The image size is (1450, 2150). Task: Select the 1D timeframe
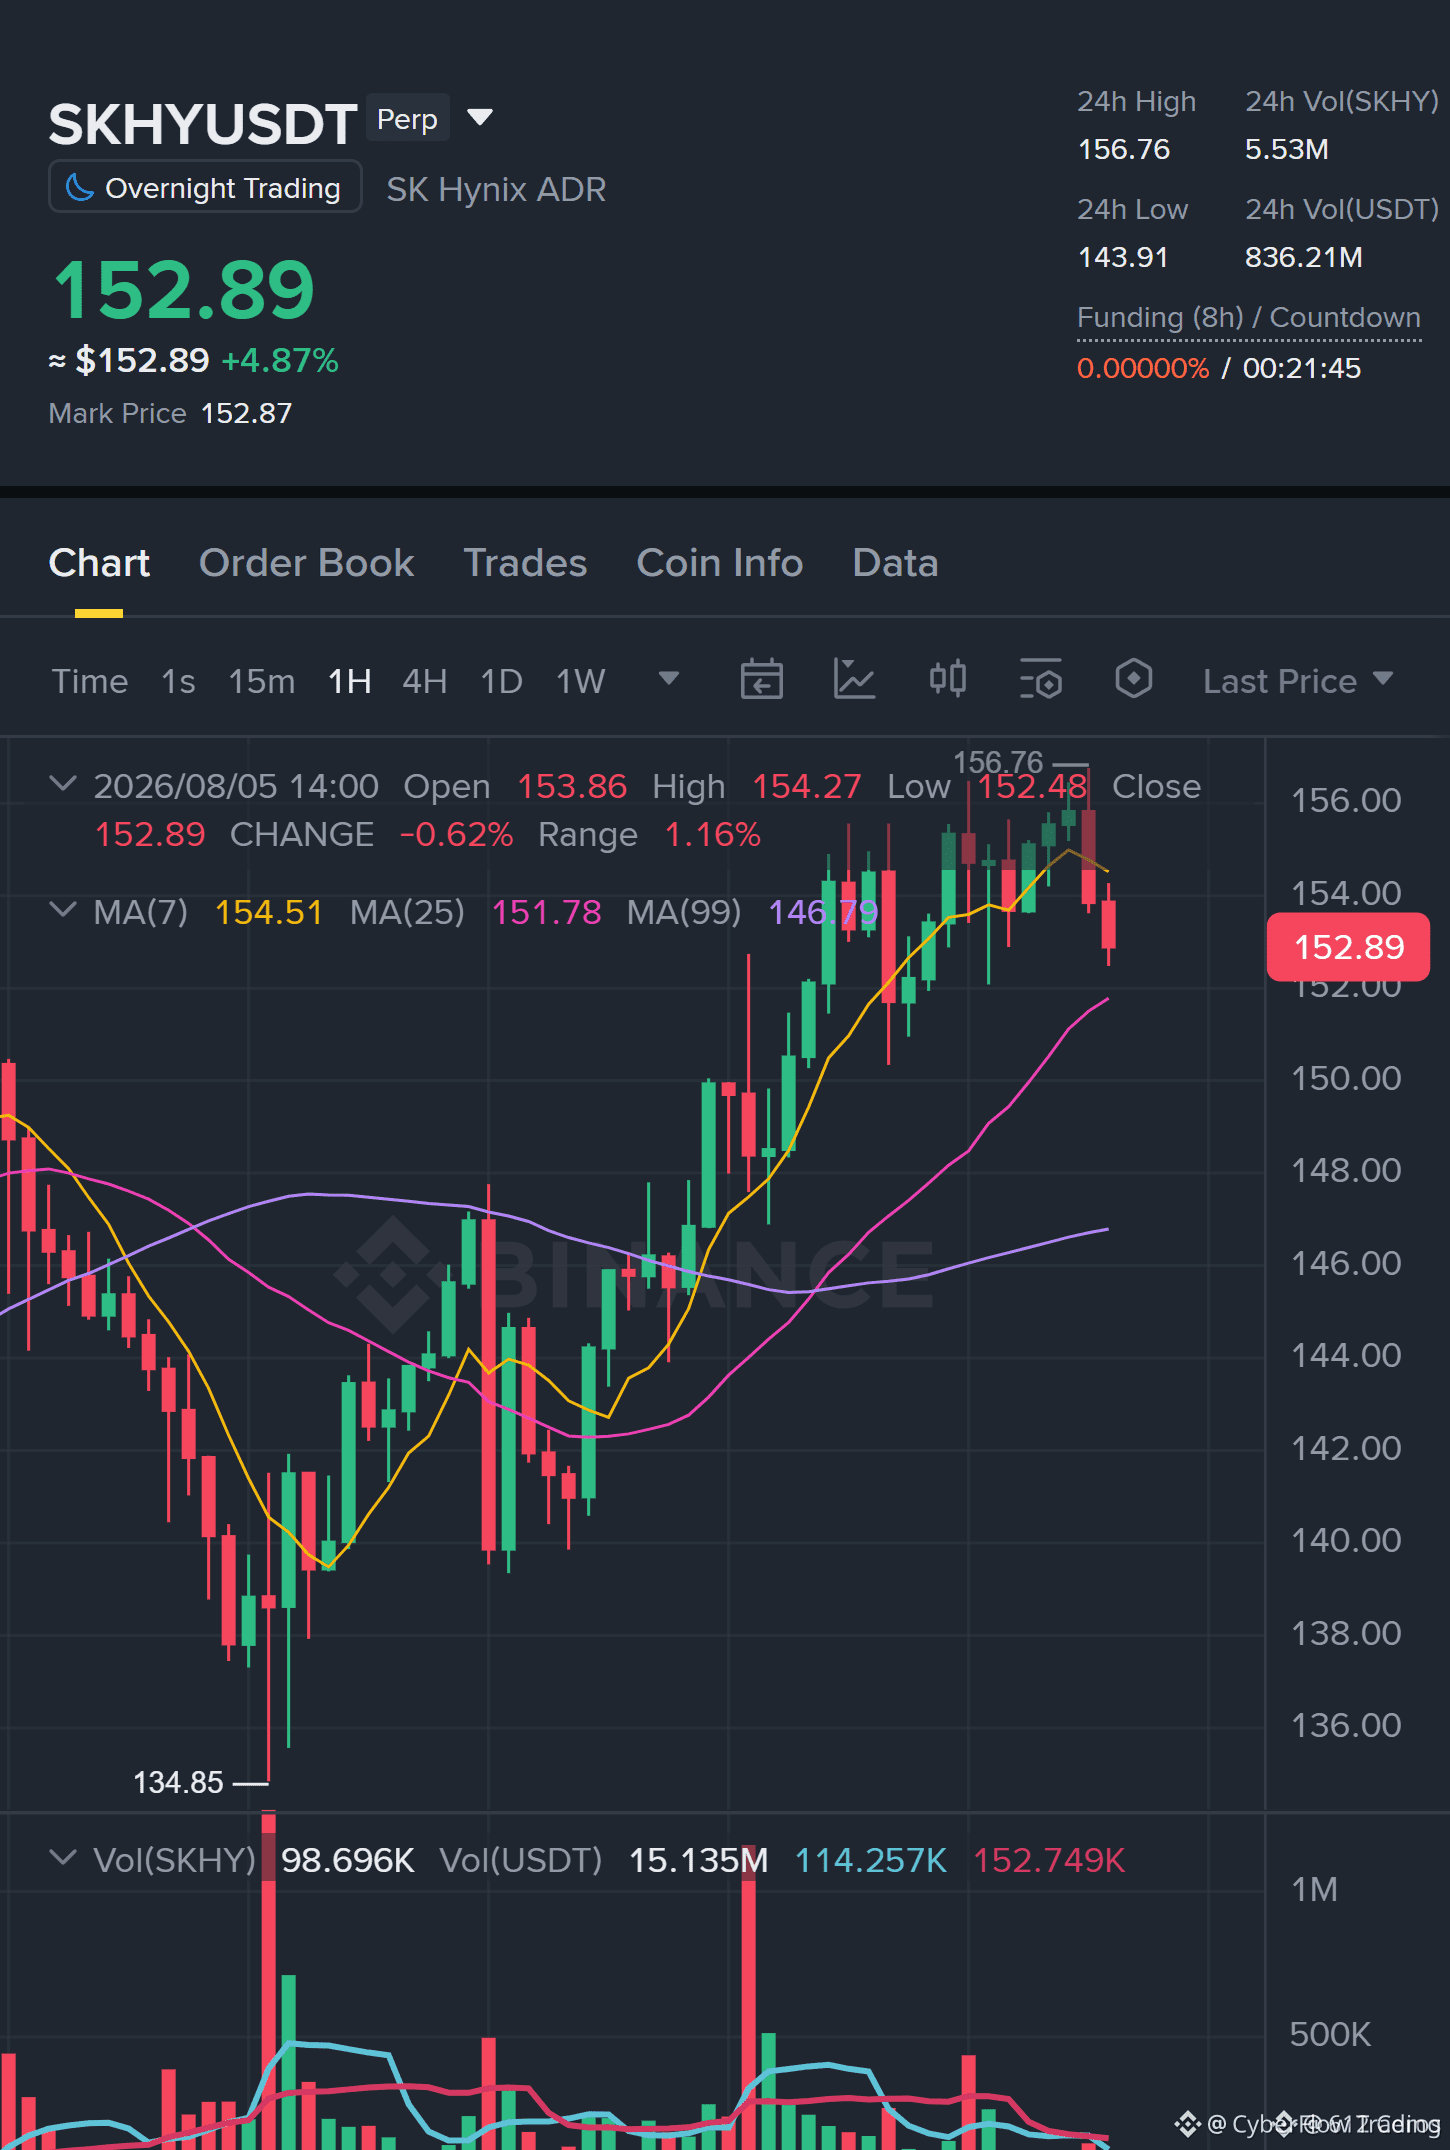coord(502,681)
